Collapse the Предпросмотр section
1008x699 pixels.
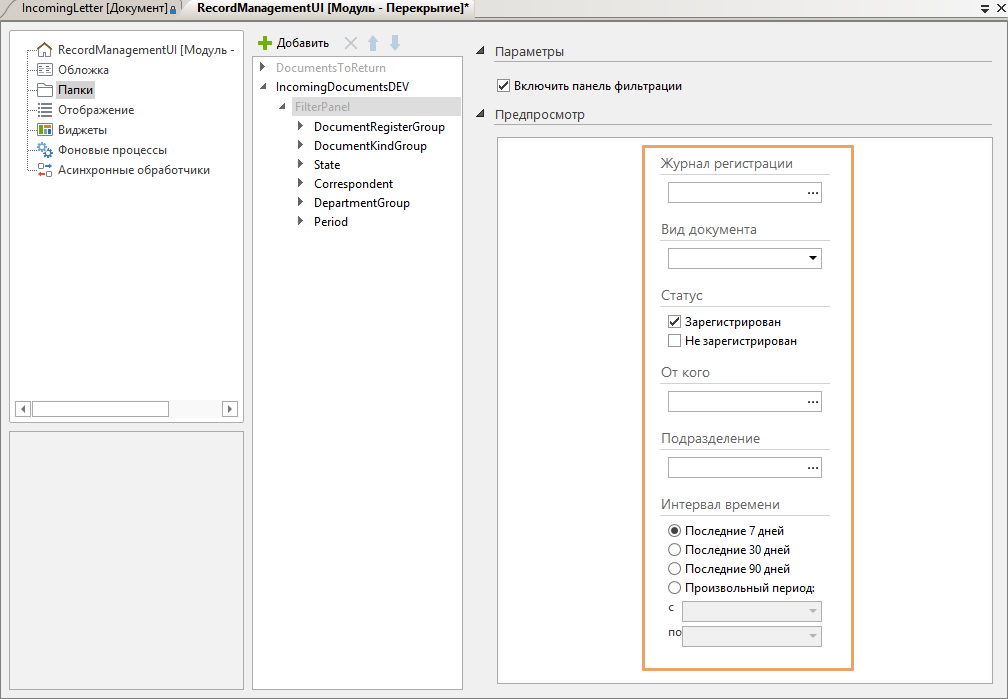click(x=481, y=114)
